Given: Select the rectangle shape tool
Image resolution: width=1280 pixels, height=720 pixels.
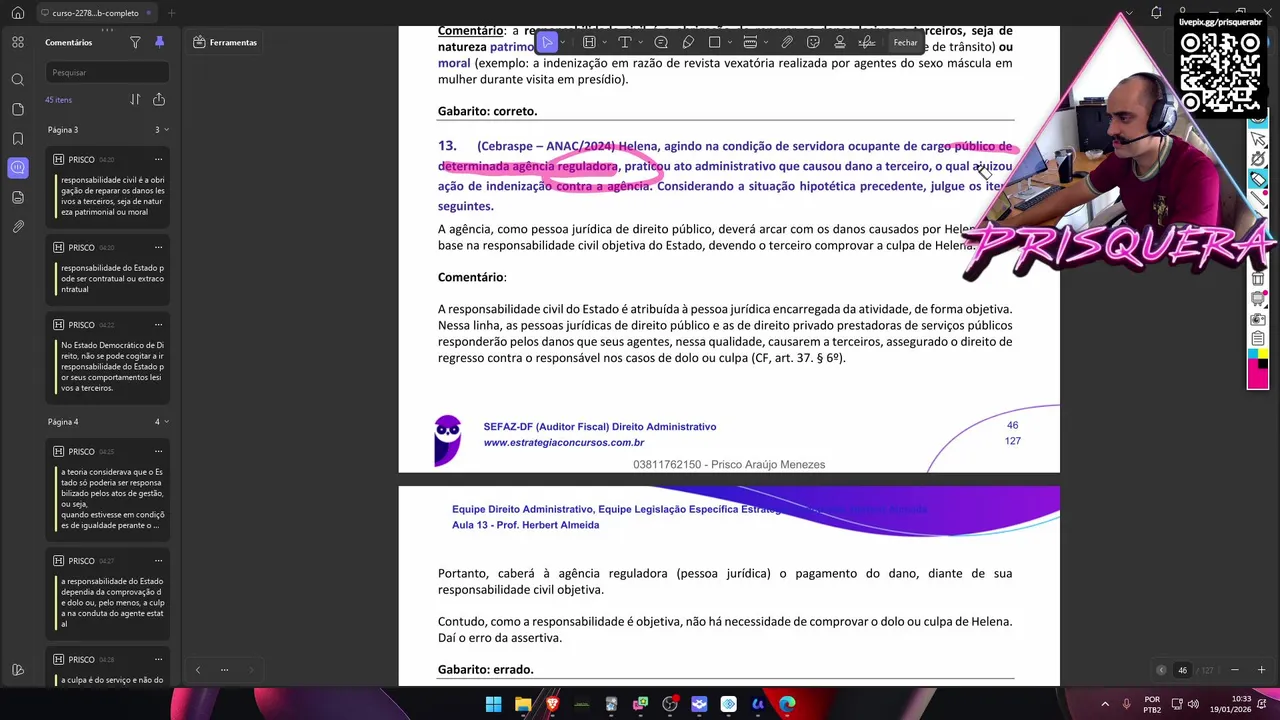Looking at the screenshot, I should tap(714, 42).
